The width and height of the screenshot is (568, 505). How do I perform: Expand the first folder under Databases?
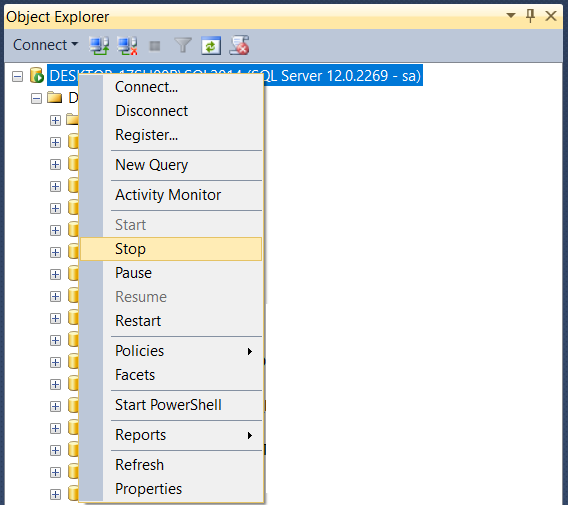coord(55,121)
